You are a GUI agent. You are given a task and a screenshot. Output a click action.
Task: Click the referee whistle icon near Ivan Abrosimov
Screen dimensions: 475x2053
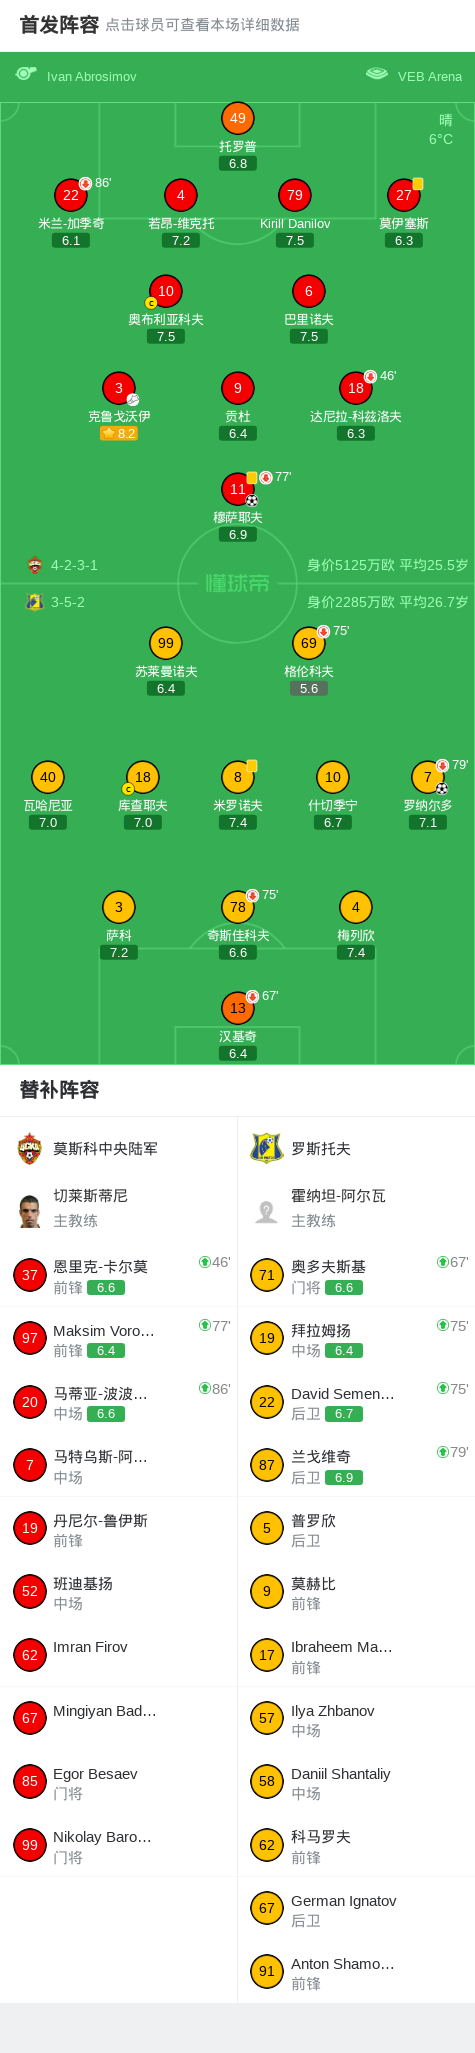tap(26, 74)
